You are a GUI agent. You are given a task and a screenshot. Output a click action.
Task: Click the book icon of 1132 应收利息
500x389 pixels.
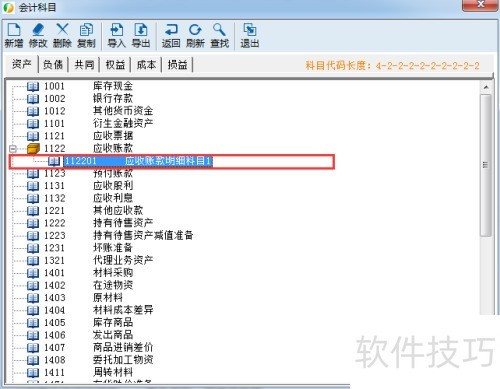click(33, 199)
